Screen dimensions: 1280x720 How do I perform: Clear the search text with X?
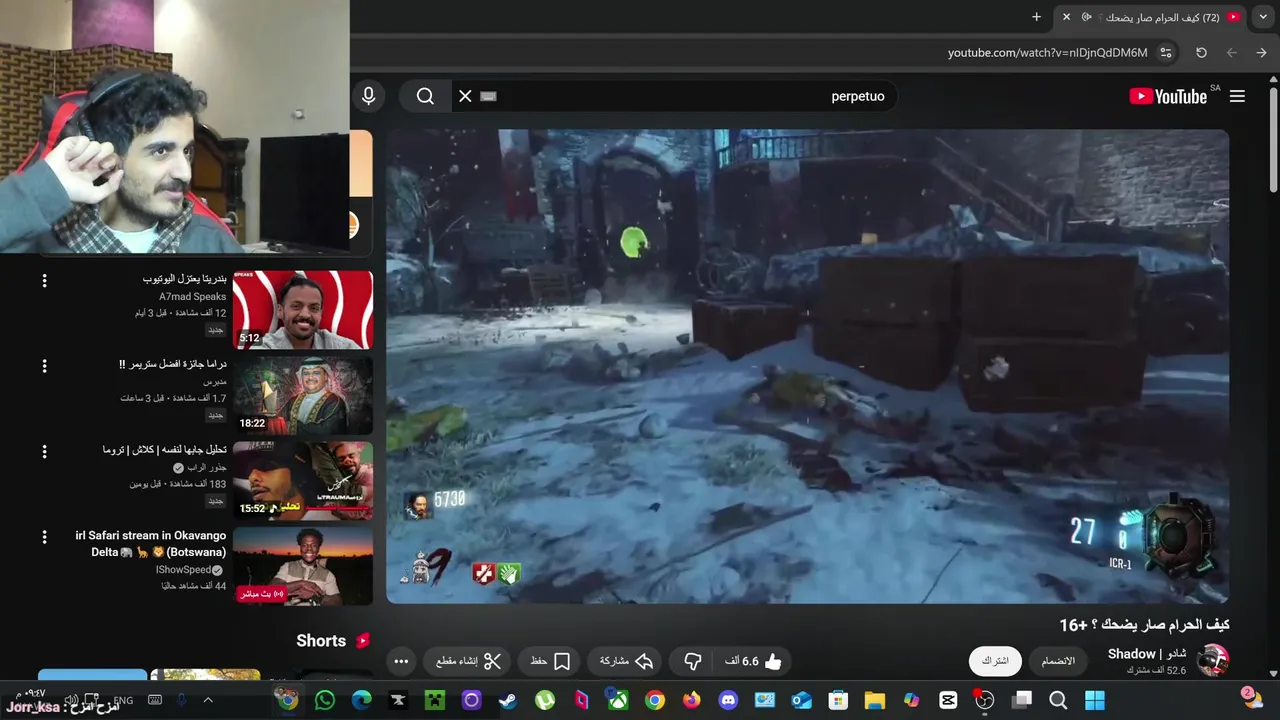pos(465,96)
